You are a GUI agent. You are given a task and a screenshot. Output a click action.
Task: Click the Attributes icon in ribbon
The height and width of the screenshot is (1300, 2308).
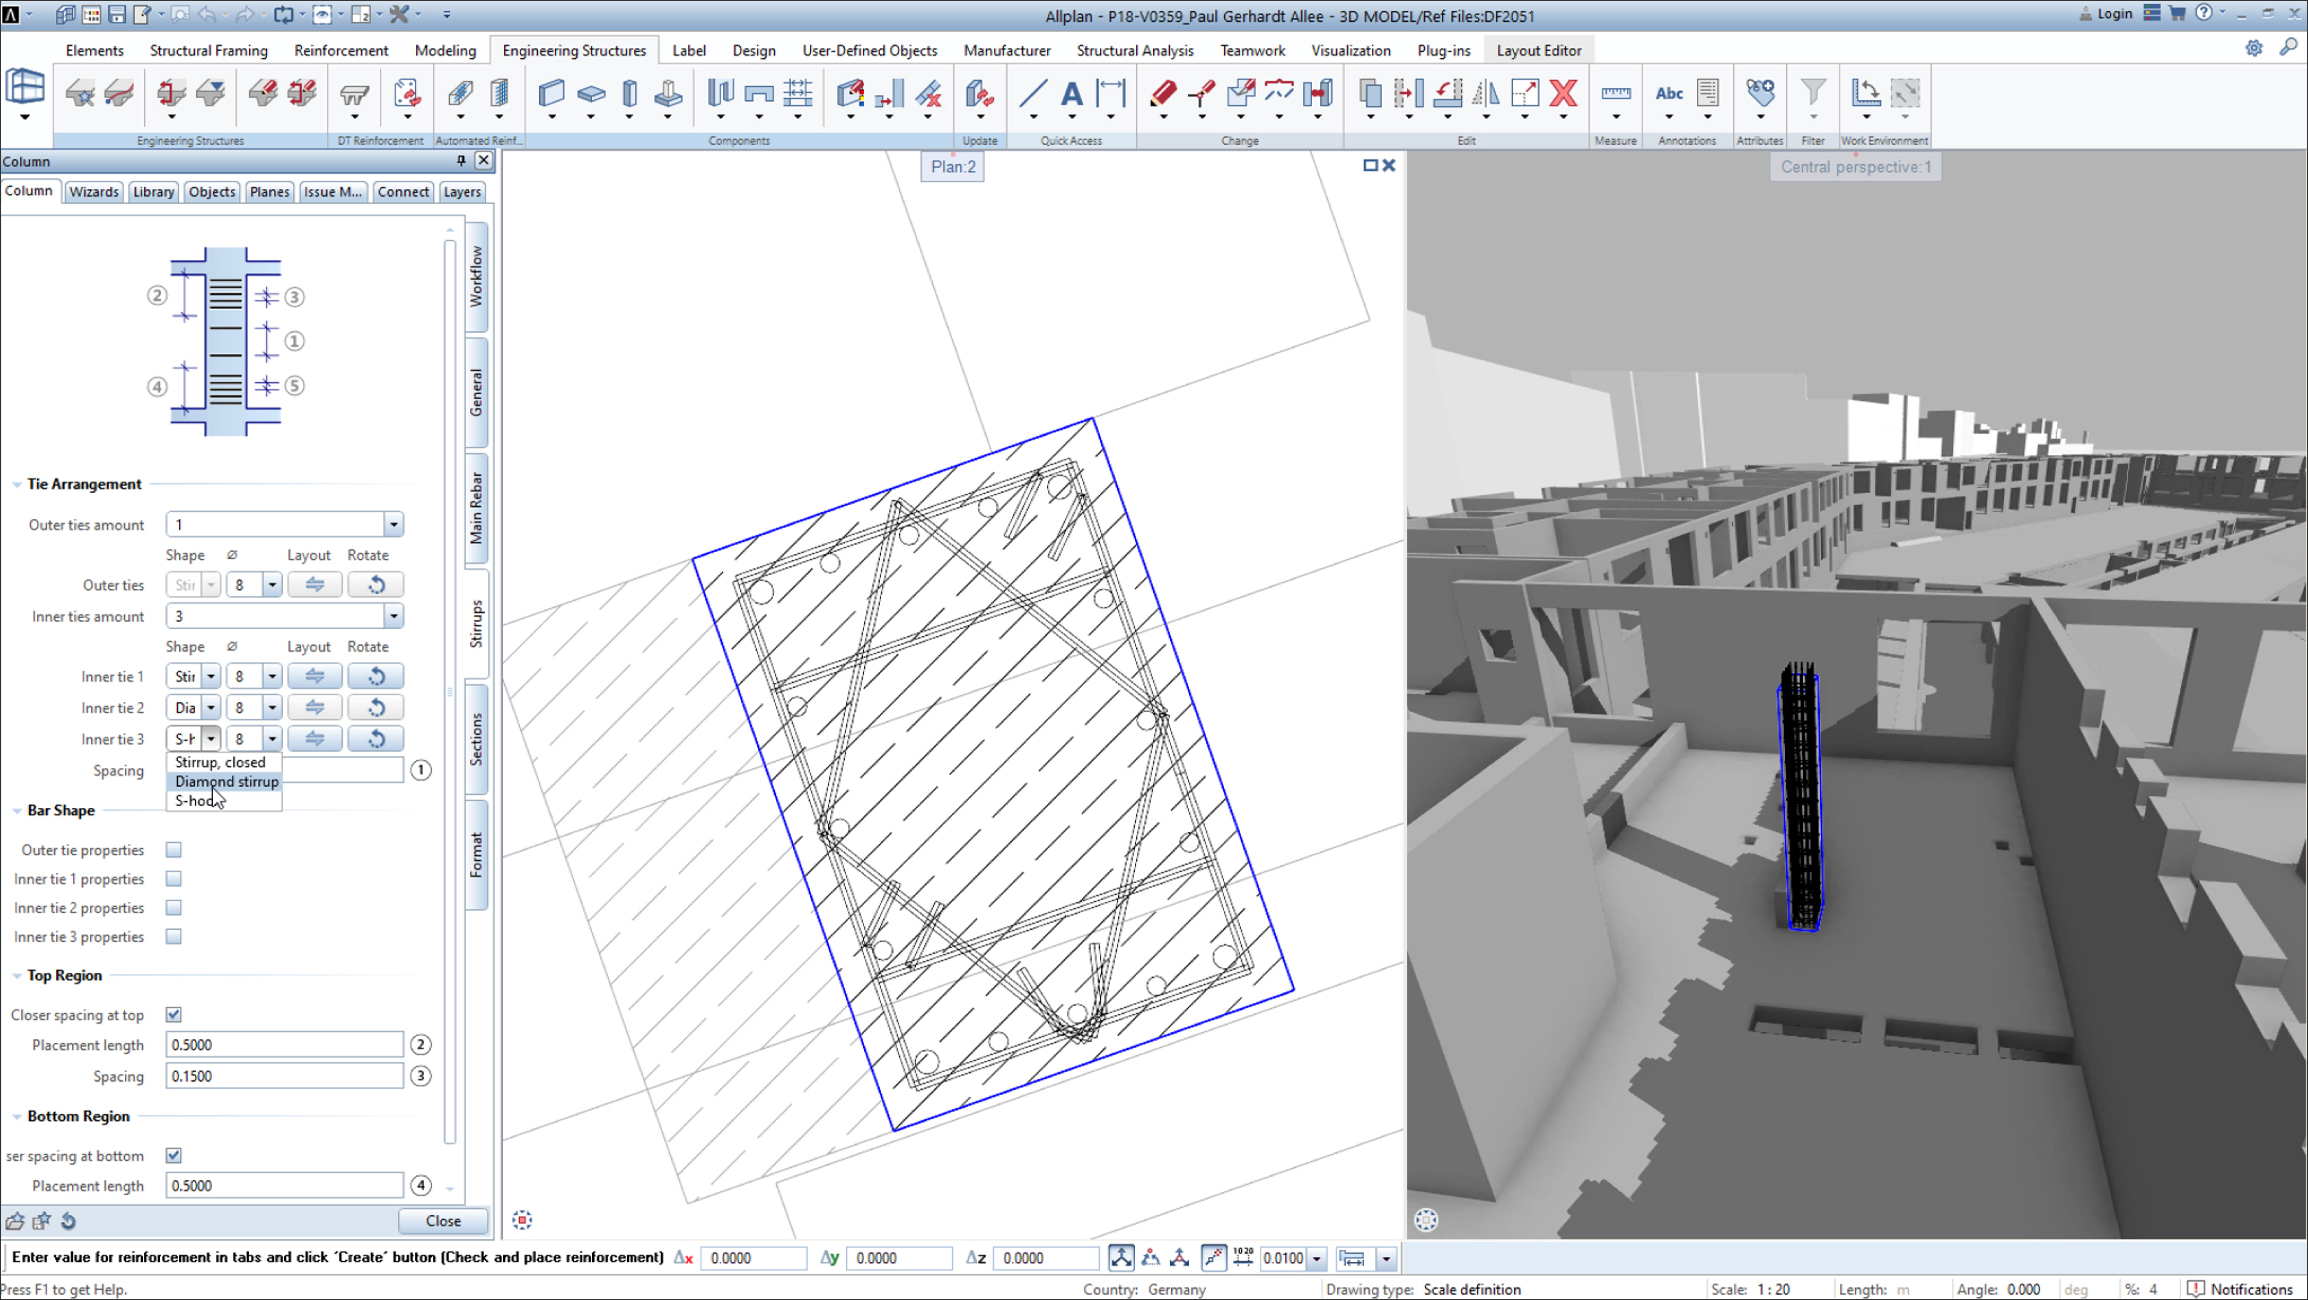point(1760,94)
